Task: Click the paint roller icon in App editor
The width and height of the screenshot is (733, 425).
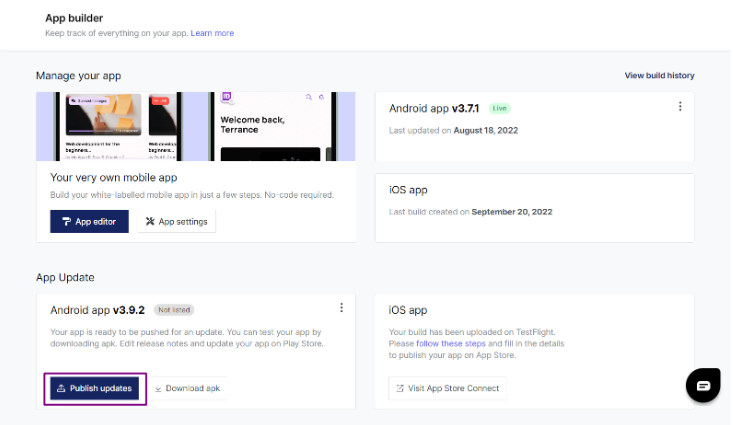Action: 66,221
